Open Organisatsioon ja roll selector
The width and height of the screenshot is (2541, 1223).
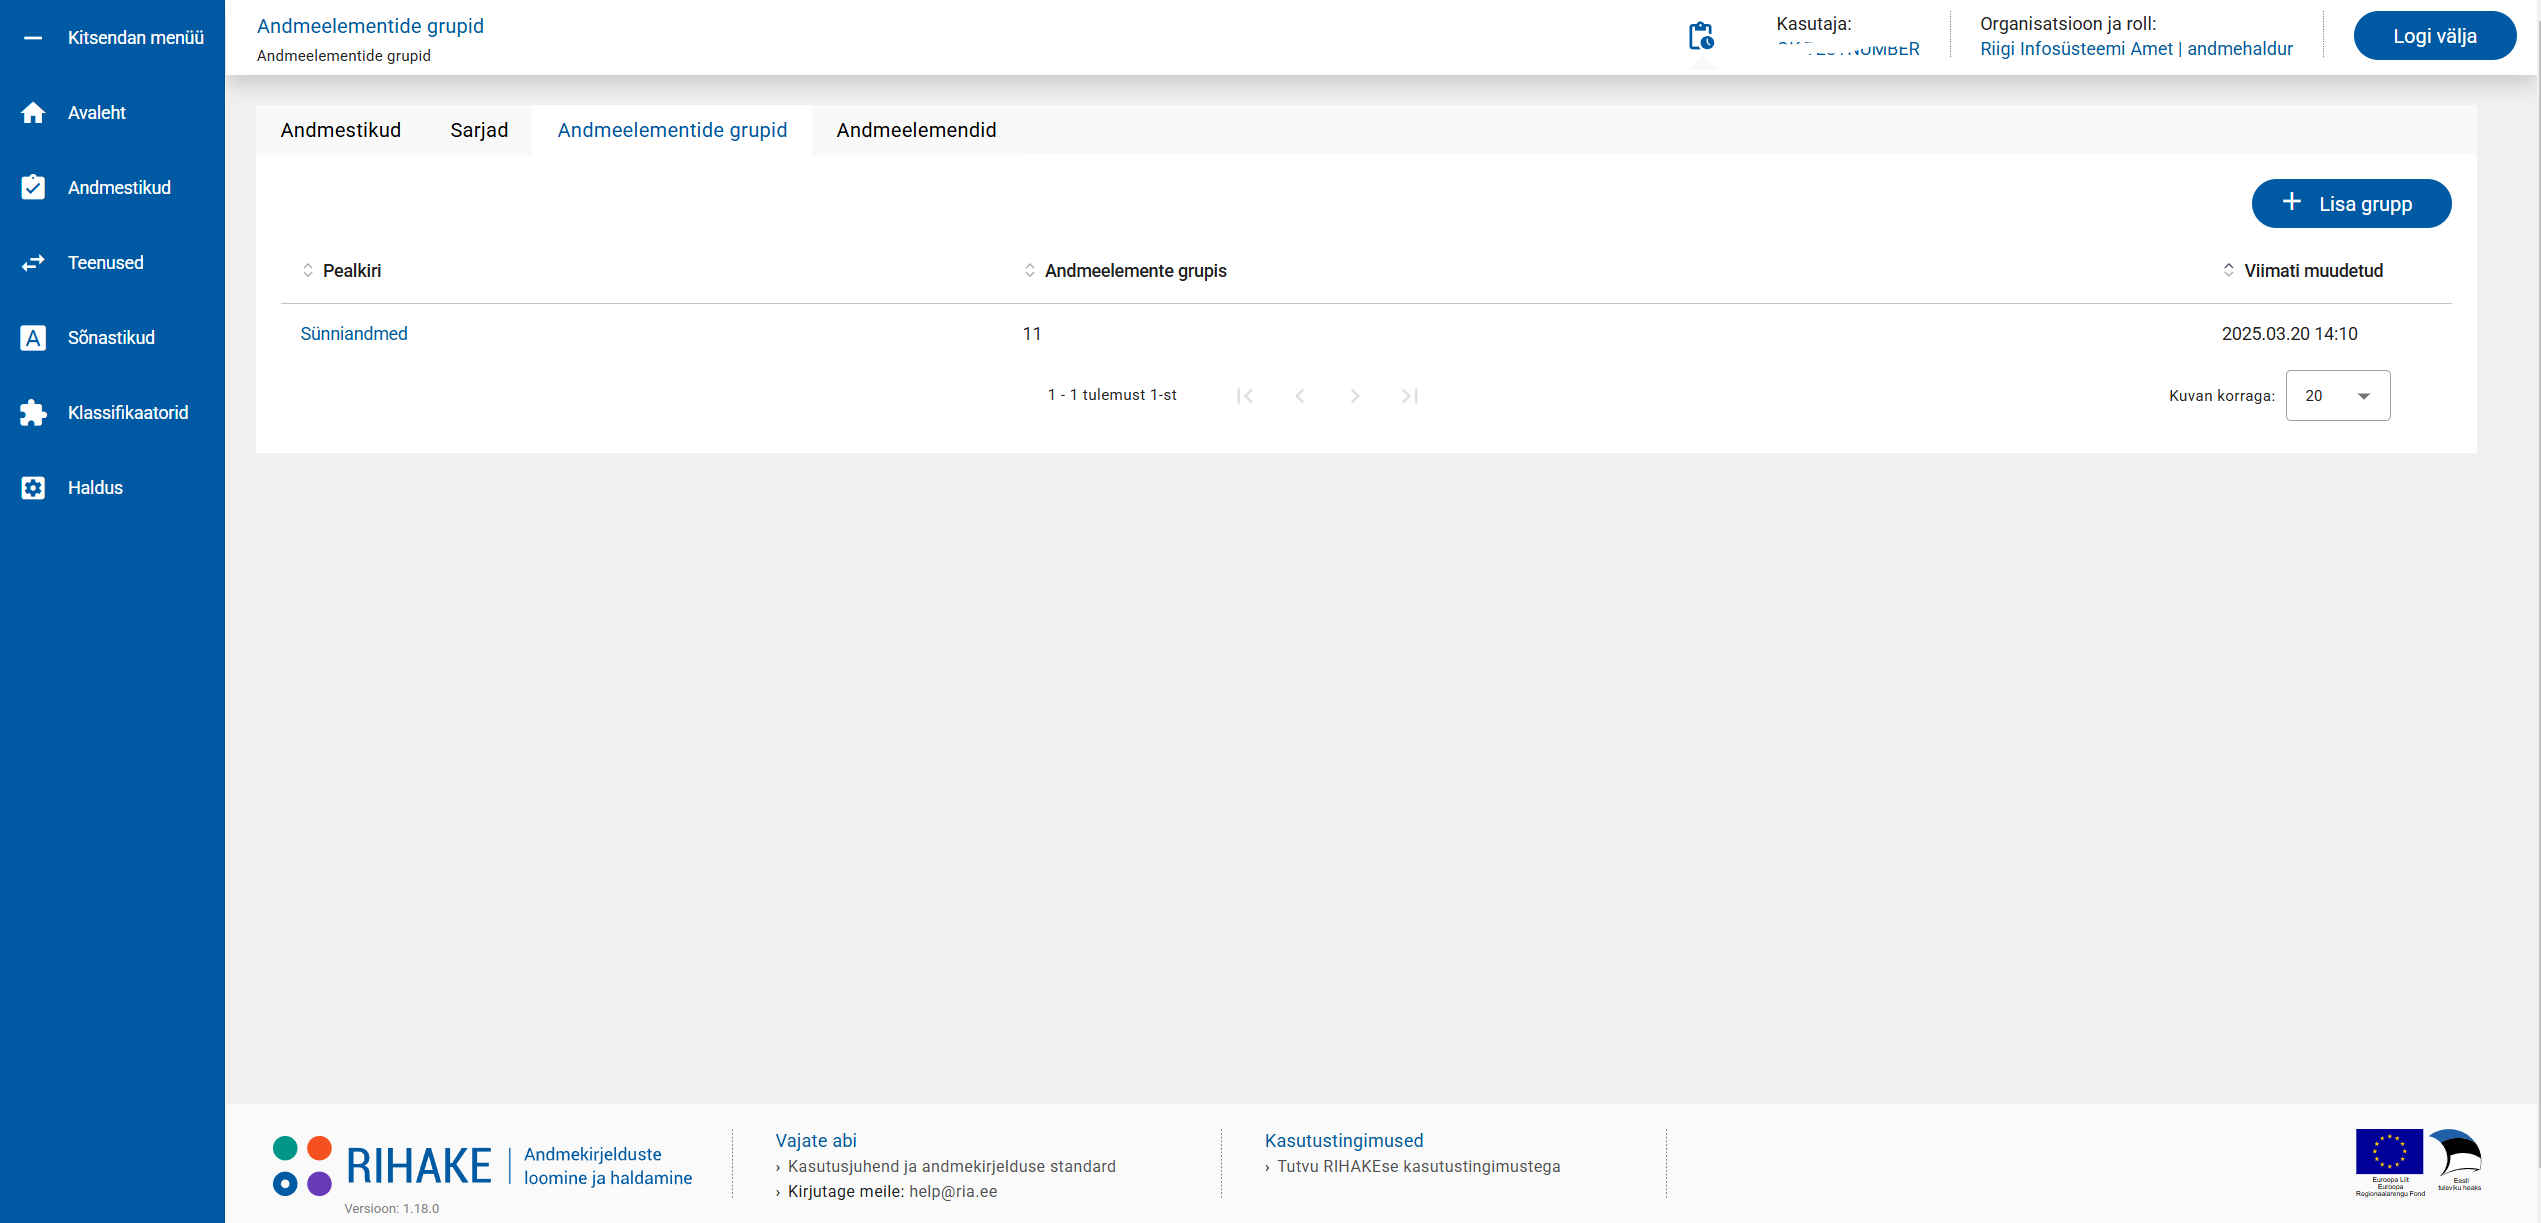[x=2135, y=49]
